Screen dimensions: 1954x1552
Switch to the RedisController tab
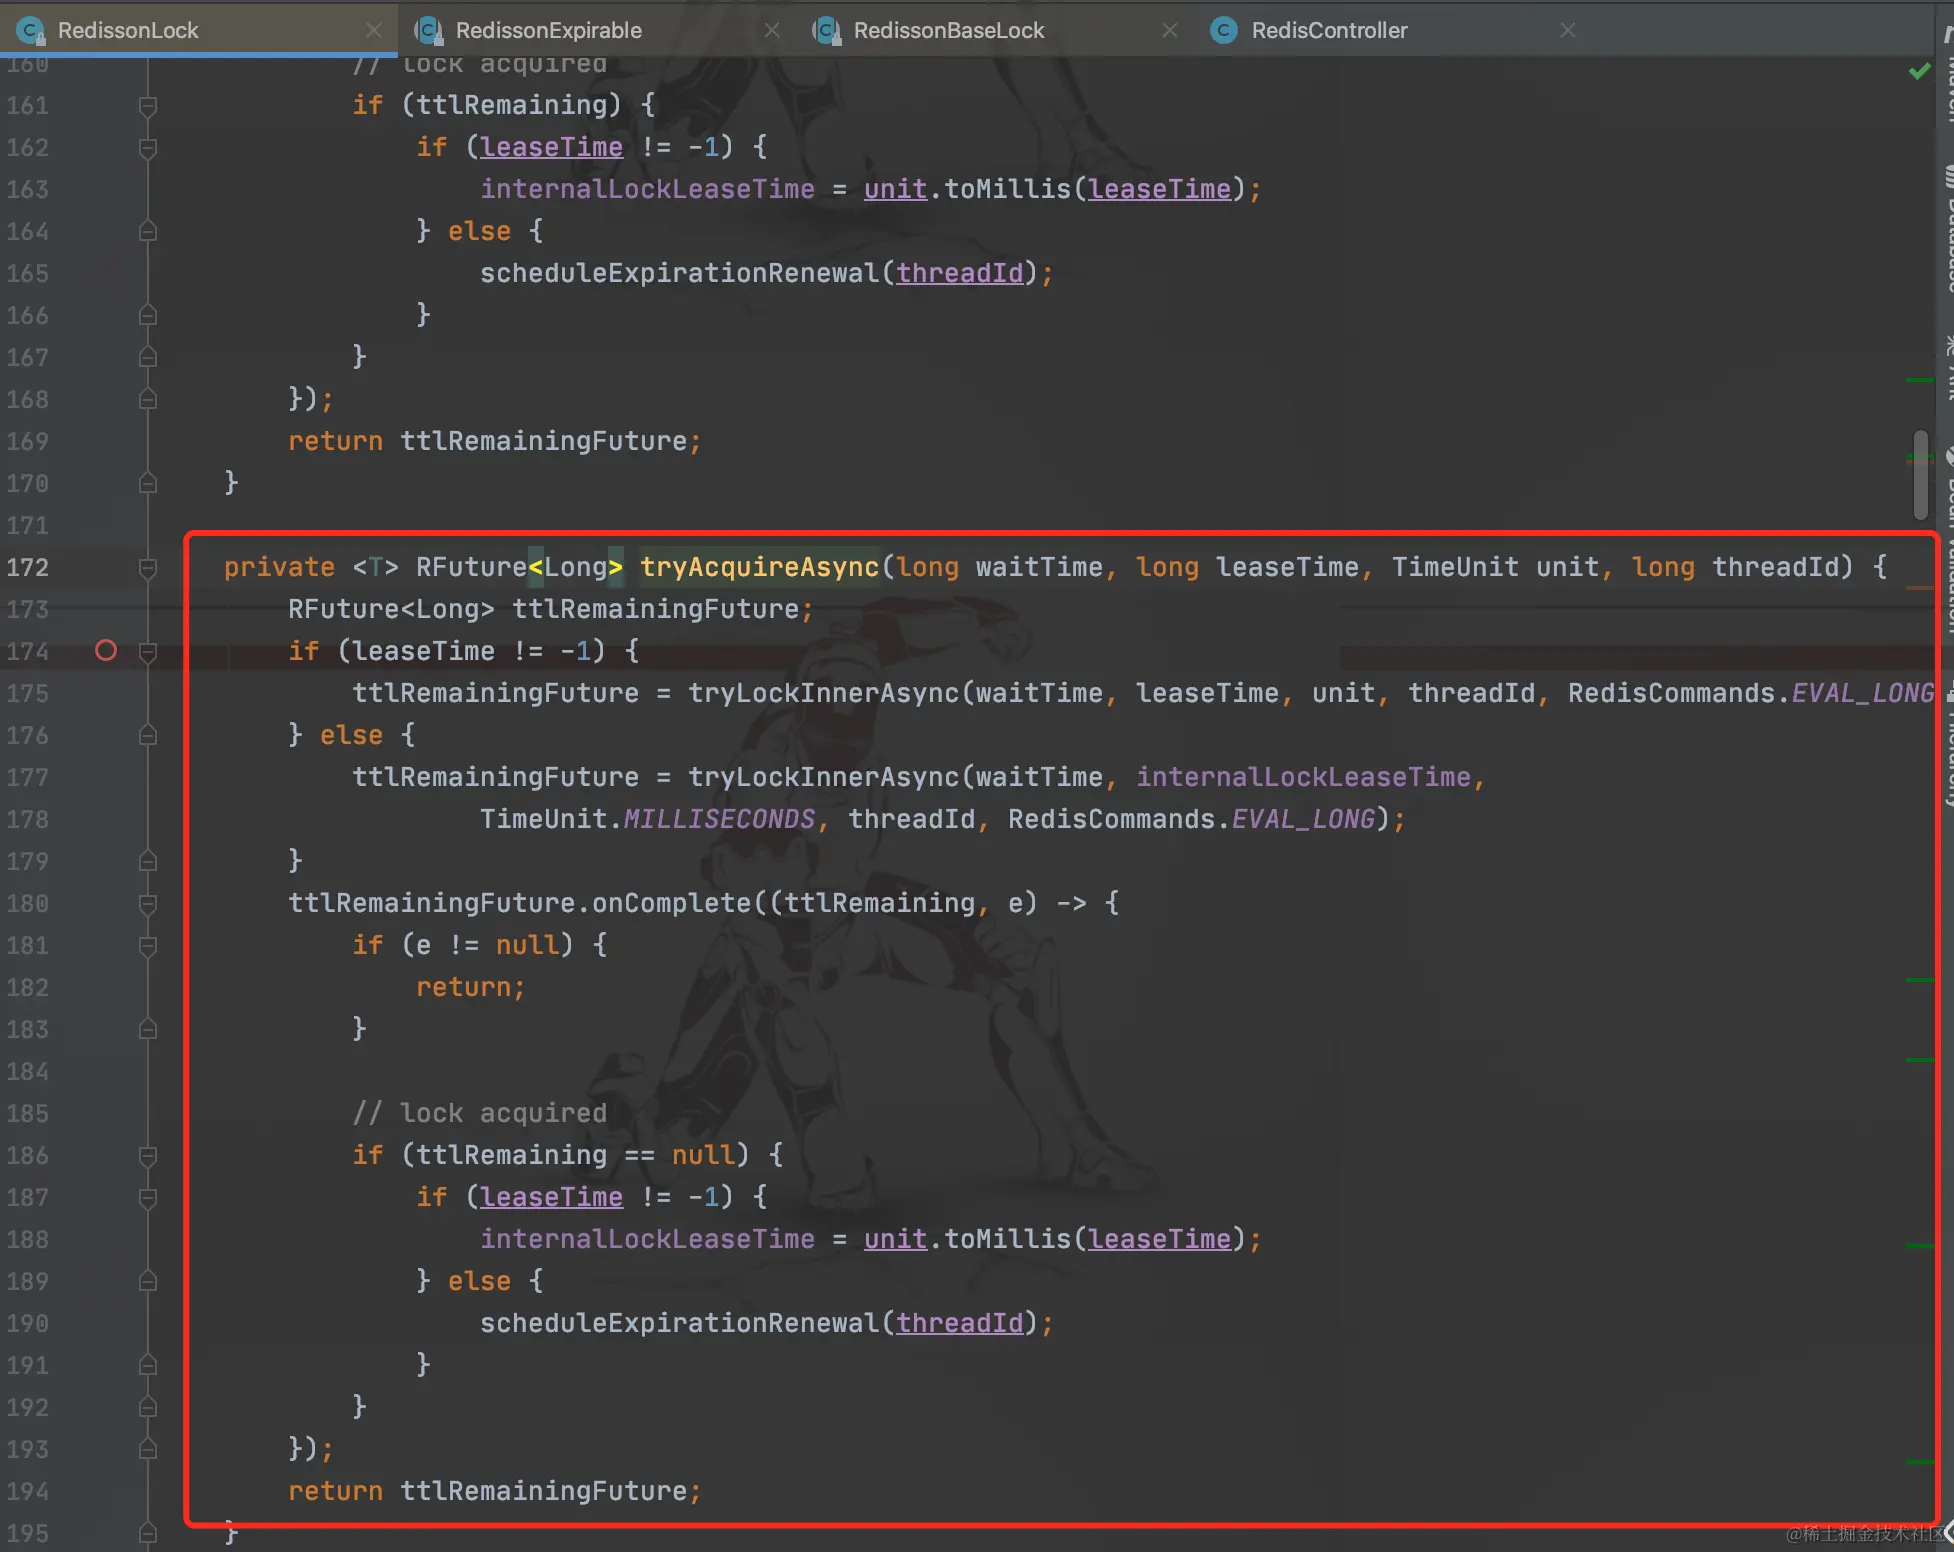coord(1329,31)
